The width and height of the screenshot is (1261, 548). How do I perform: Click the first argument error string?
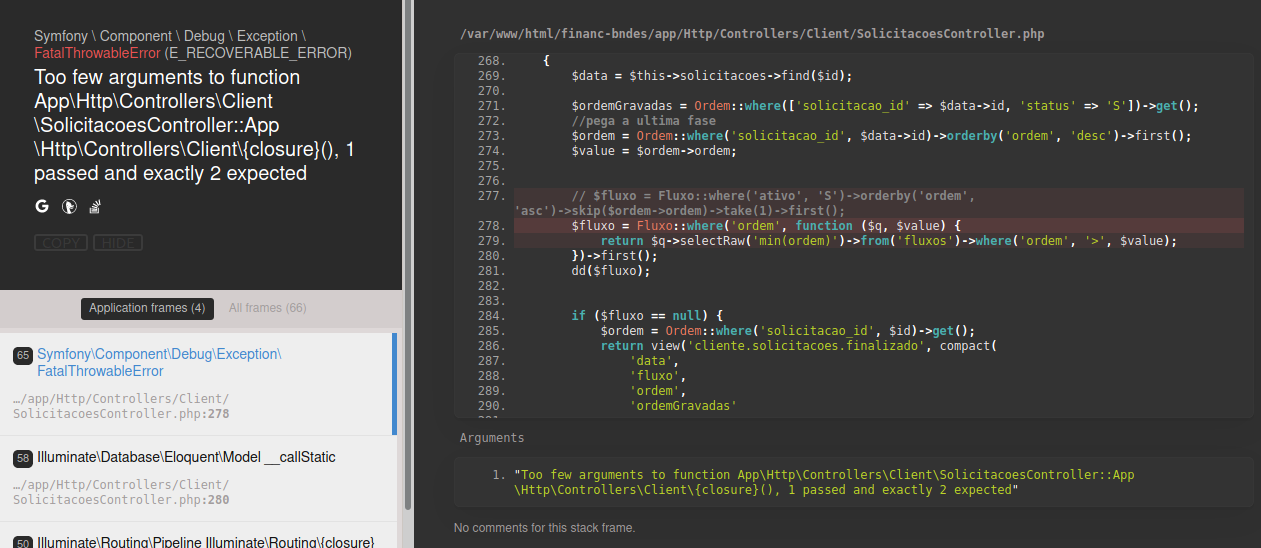click(824, 483)
